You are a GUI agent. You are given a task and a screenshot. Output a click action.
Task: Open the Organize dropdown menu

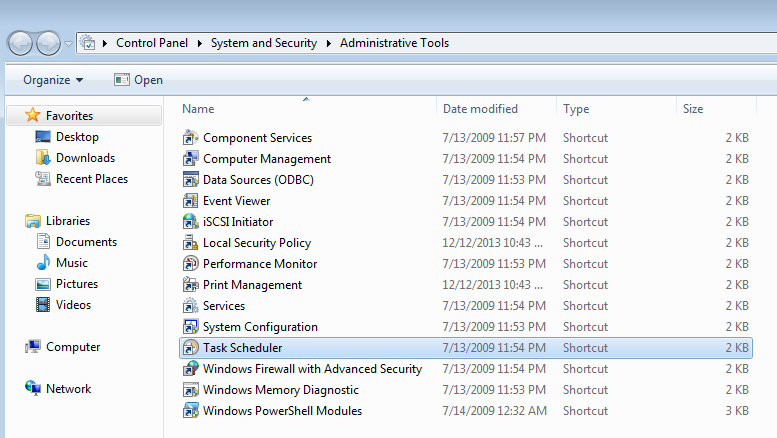coord(53,80)
